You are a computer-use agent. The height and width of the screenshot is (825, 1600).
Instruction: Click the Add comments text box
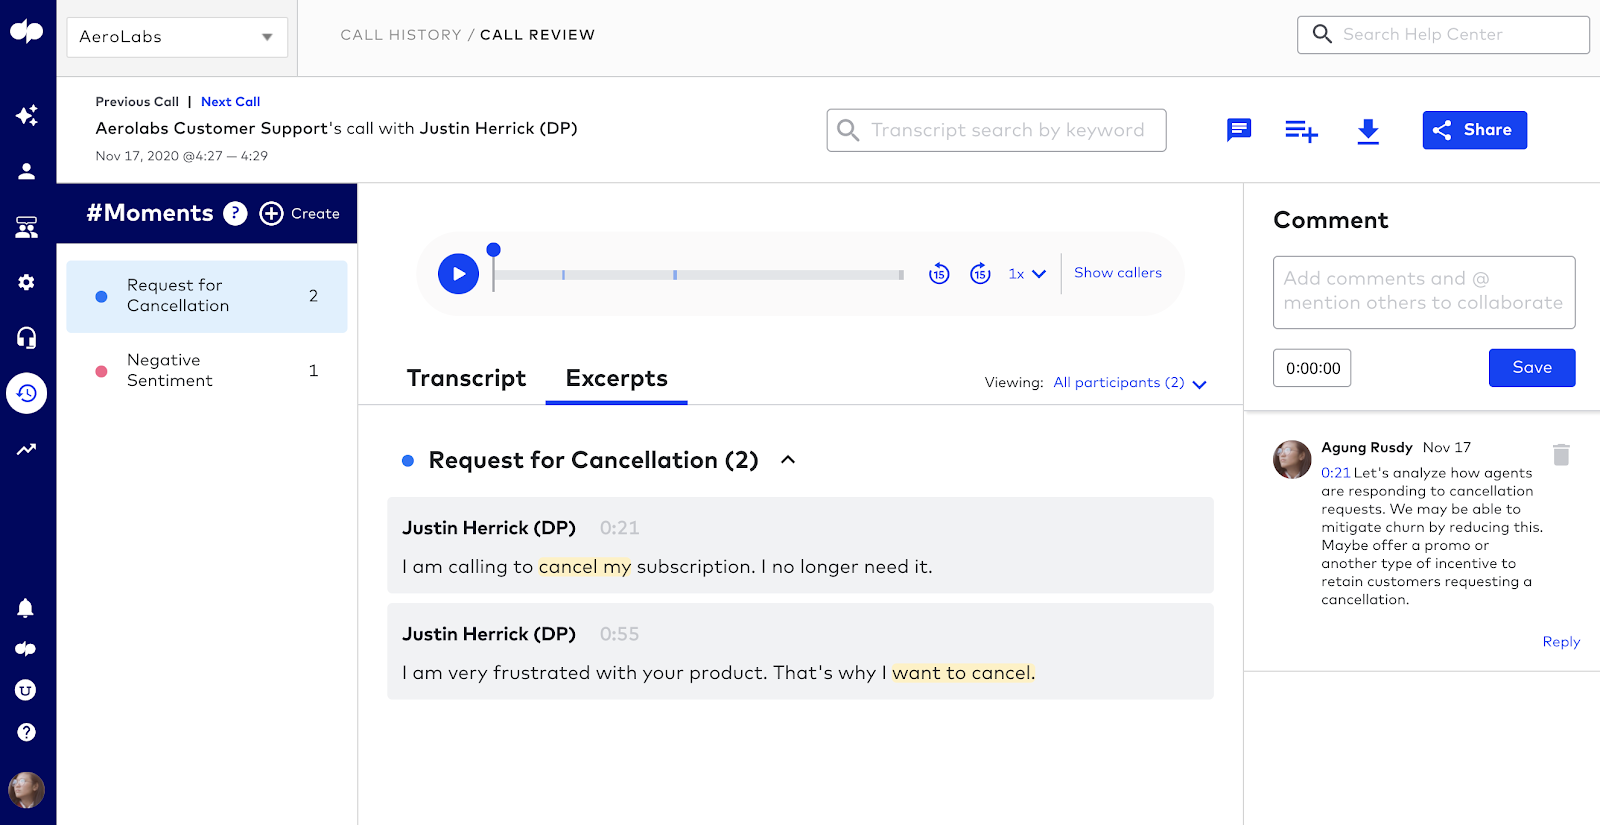(x=1424, y=292)
